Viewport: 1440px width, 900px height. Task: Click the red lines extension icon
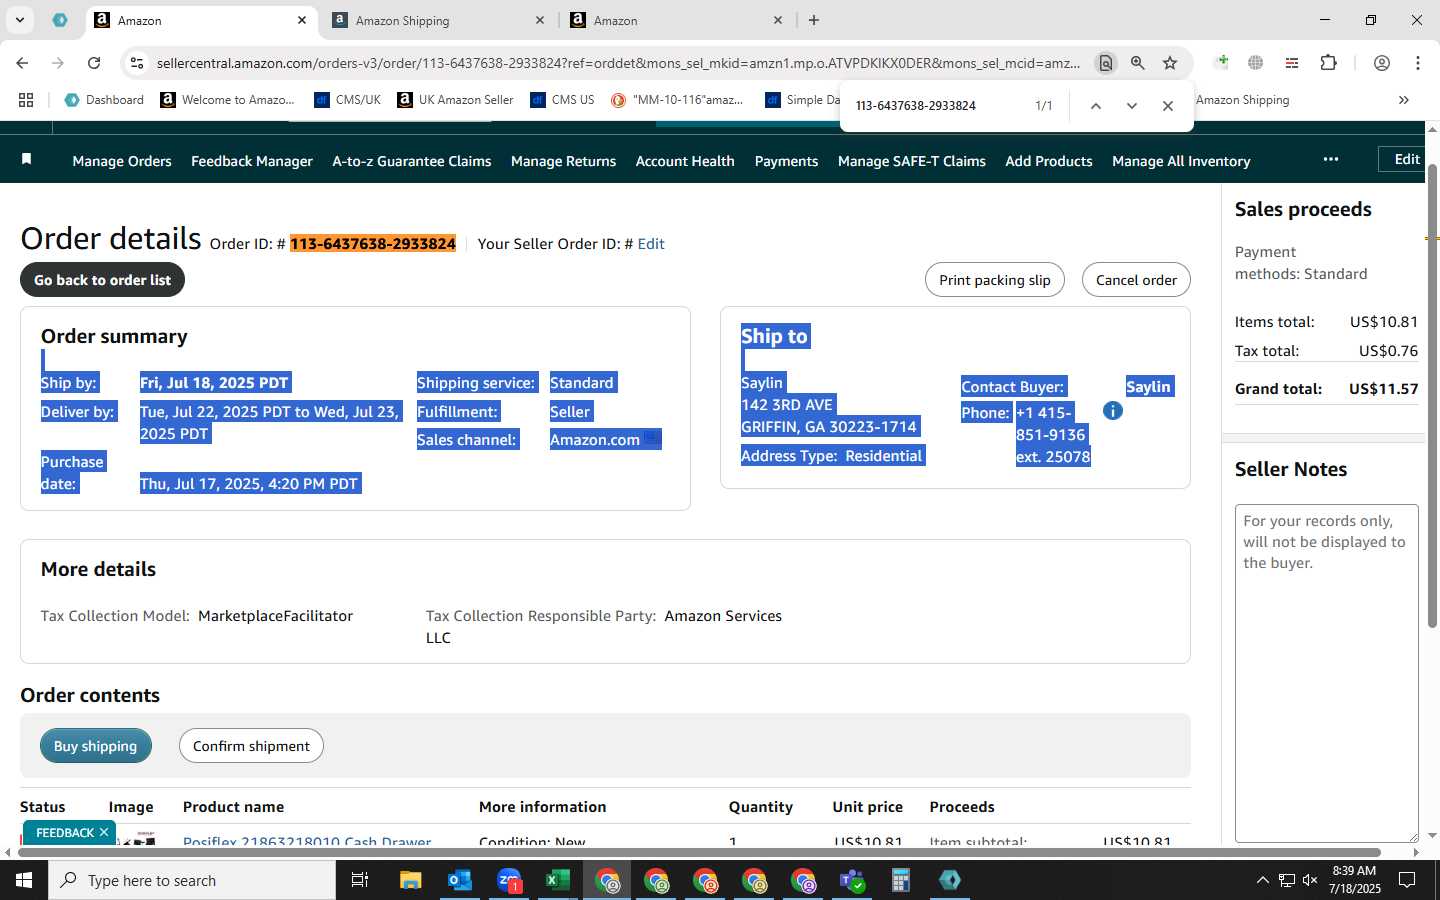click(x=1292, y=63)
